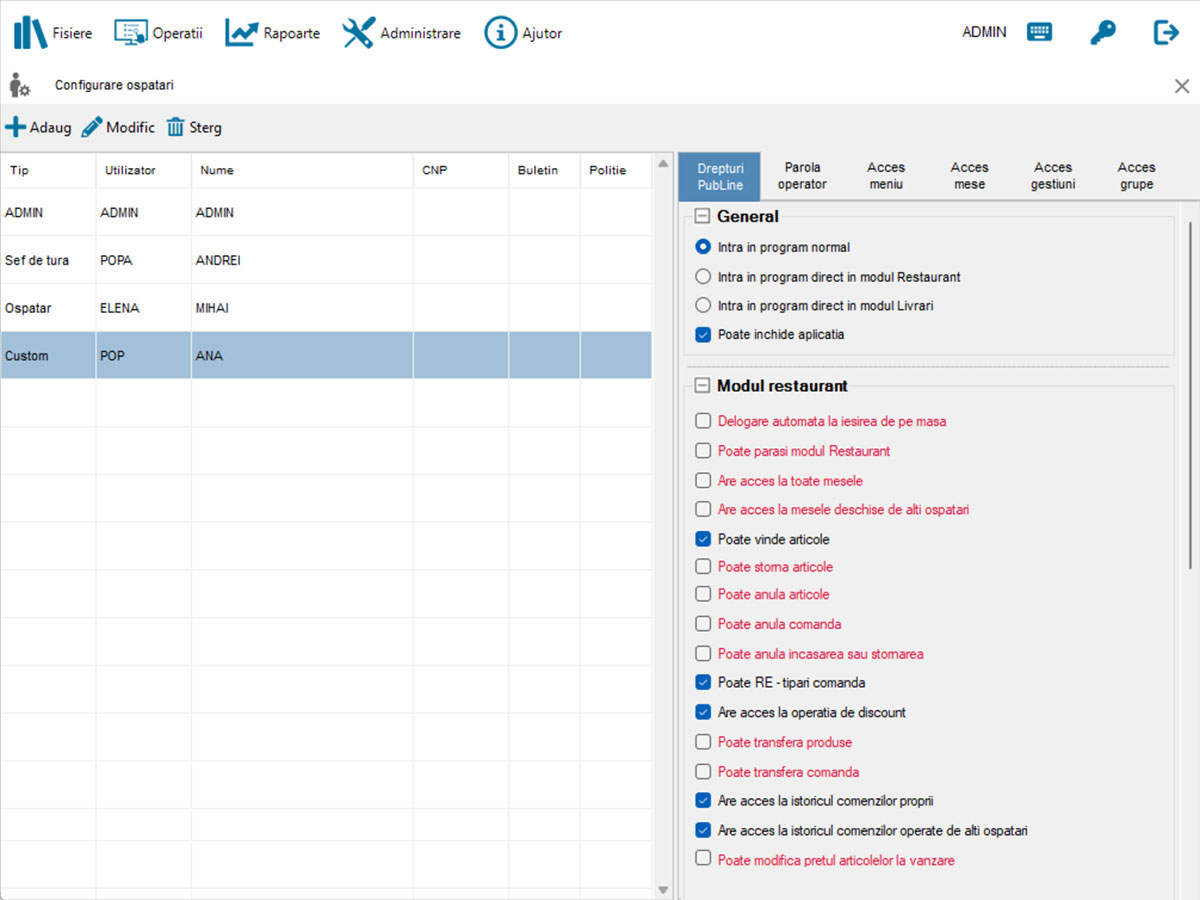Click the Tip column header
The width and height of the screenshot is (1200, 900).
point(48,170)
